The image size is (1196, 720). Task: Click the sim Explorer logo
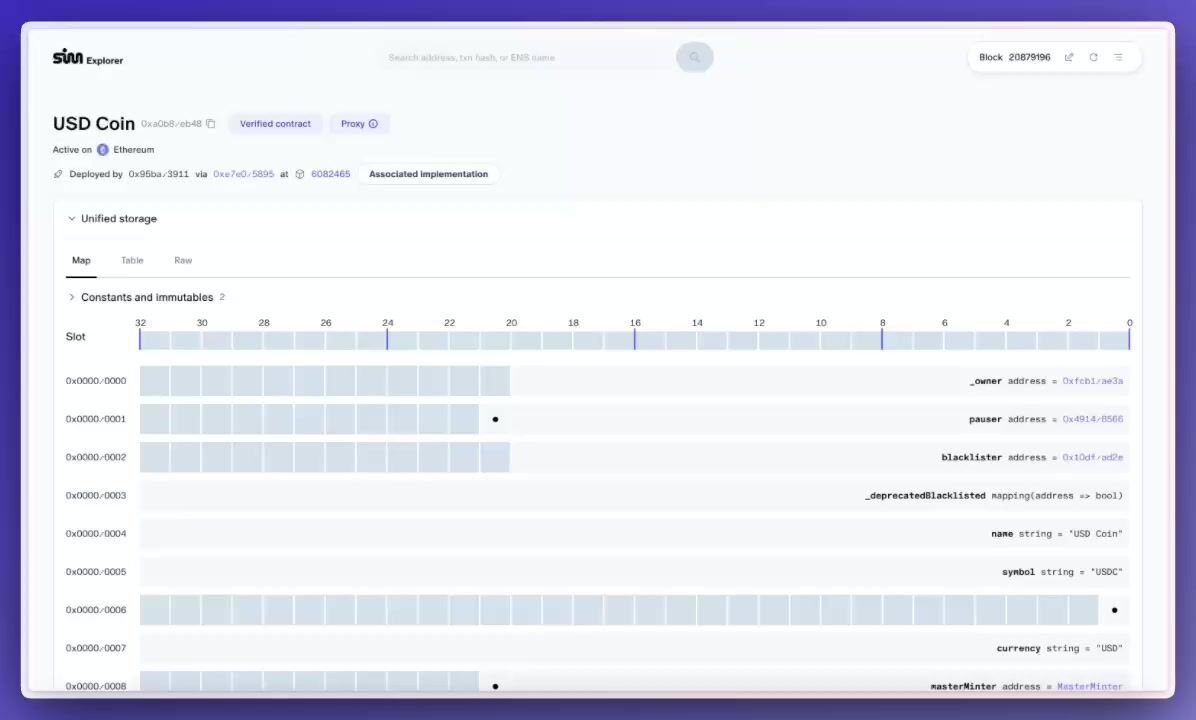(x=88, y=57)
